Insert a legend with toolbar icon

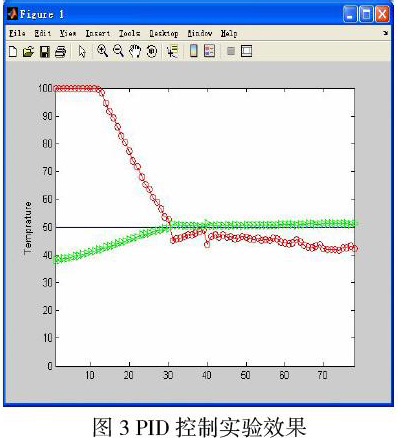click(x=209, y=51)
